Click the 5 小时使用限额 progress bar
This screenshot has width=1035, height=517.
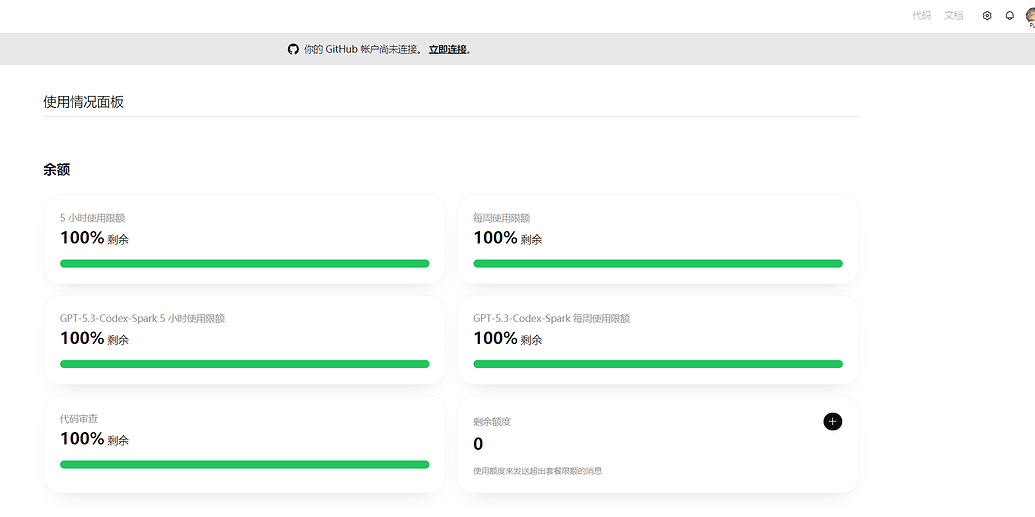(x=244, y=263)
